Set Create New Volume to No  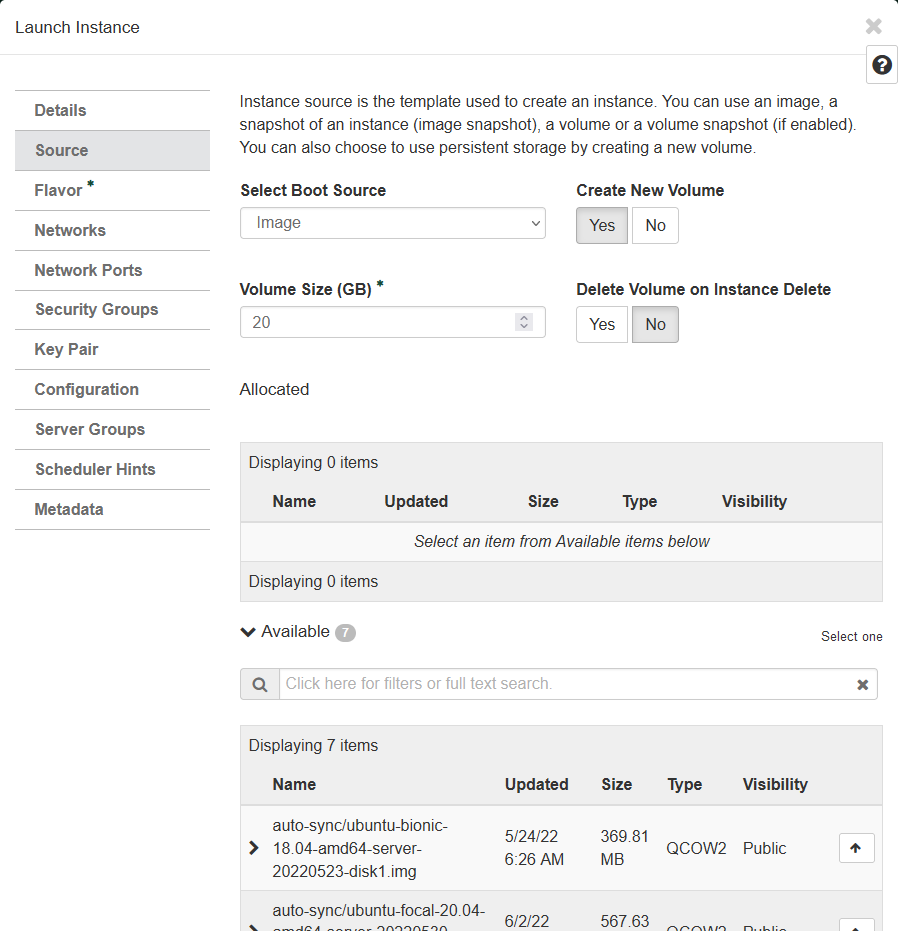655,225
